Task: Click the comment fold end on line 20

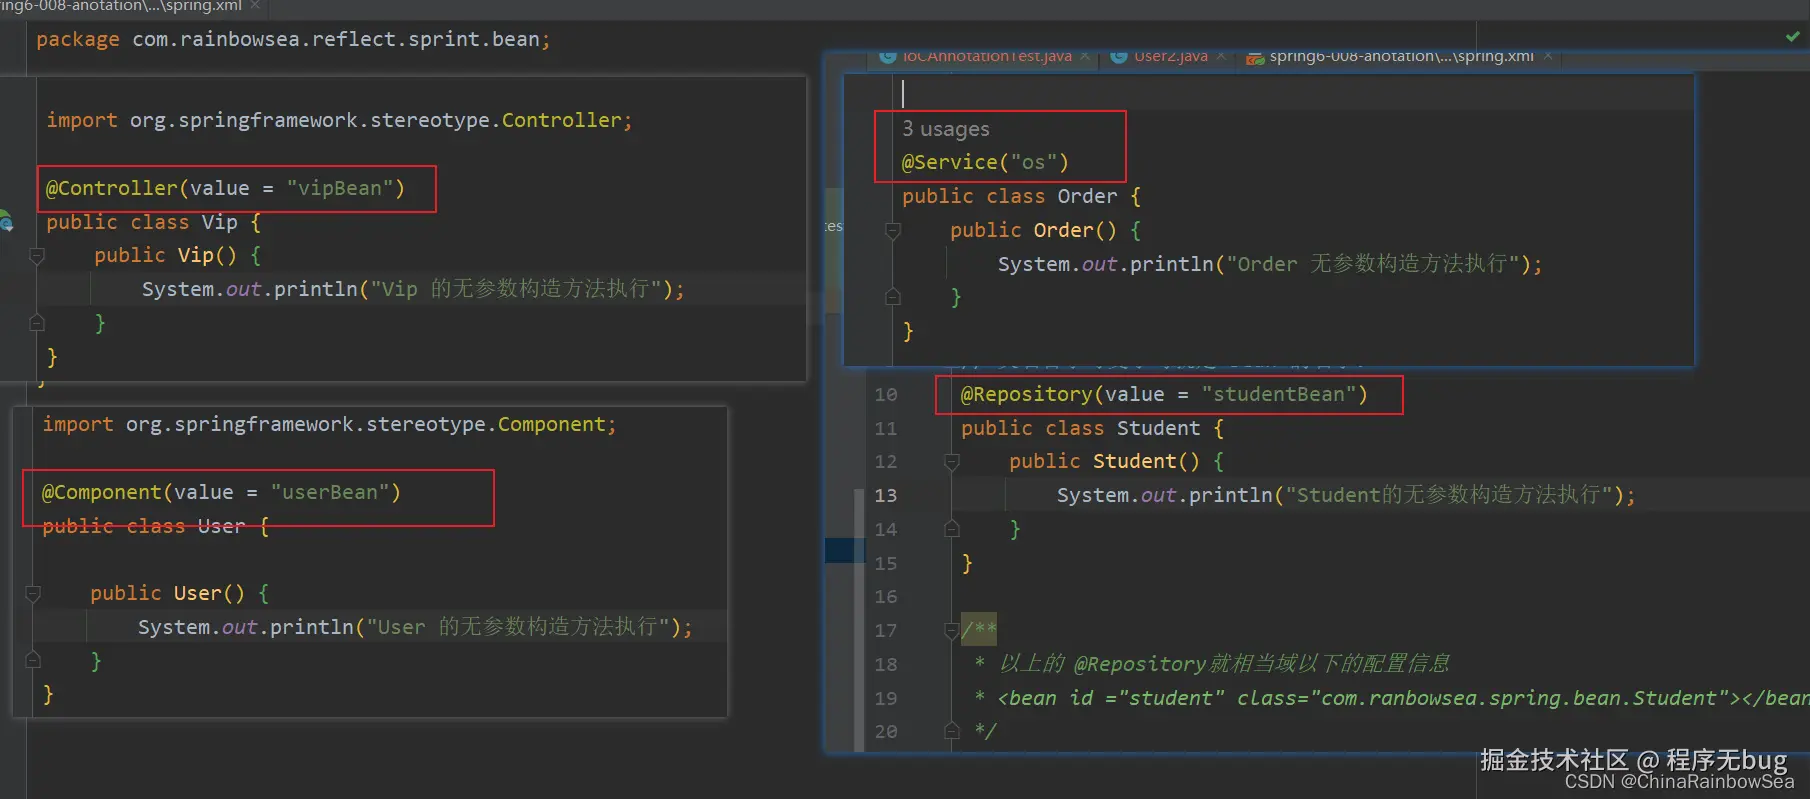Action: pyautogui.click(x=951, y=731)
